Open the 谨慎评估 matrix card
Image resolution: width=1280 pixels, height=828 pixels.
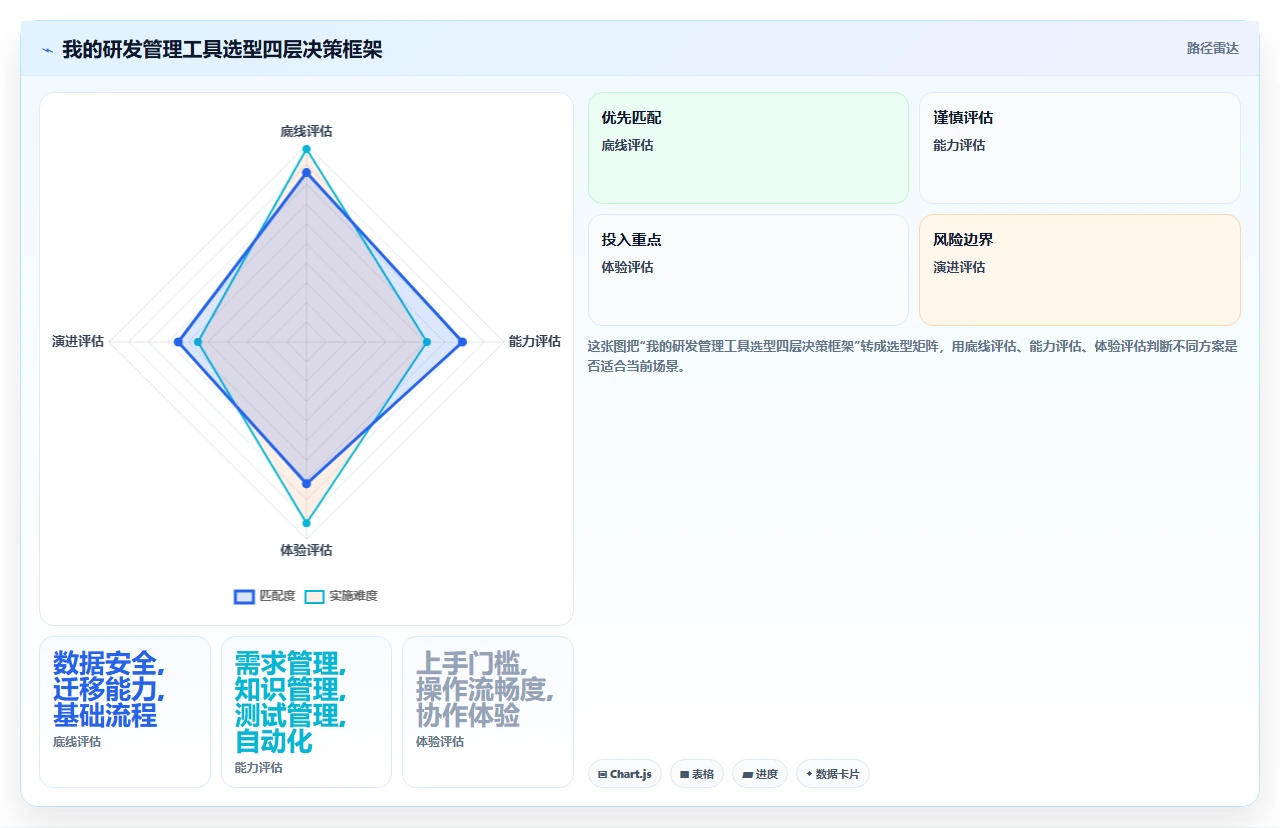tap(1080, 148)
